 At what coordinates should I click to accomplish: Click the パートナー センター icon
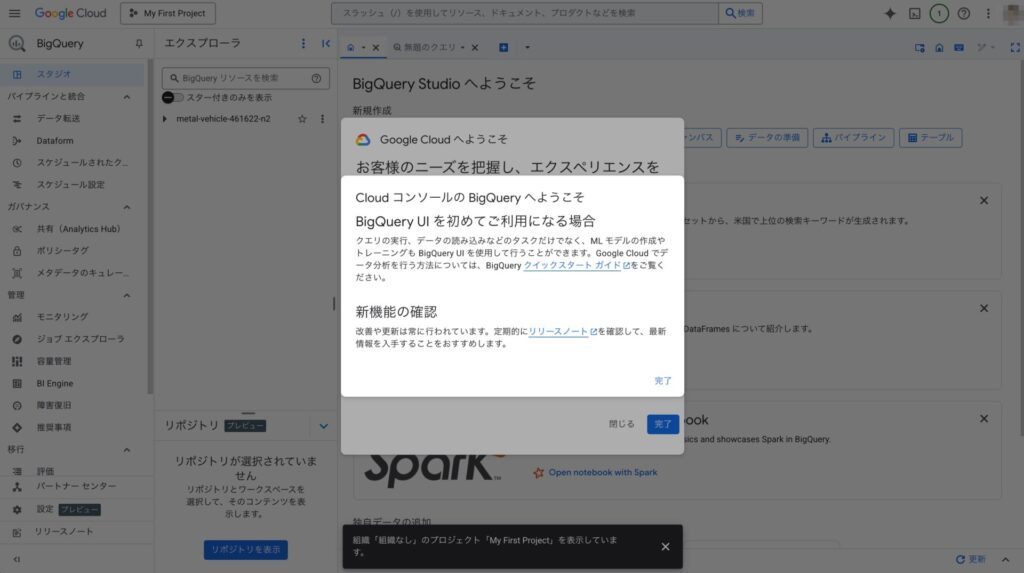(x=17, y=487)
